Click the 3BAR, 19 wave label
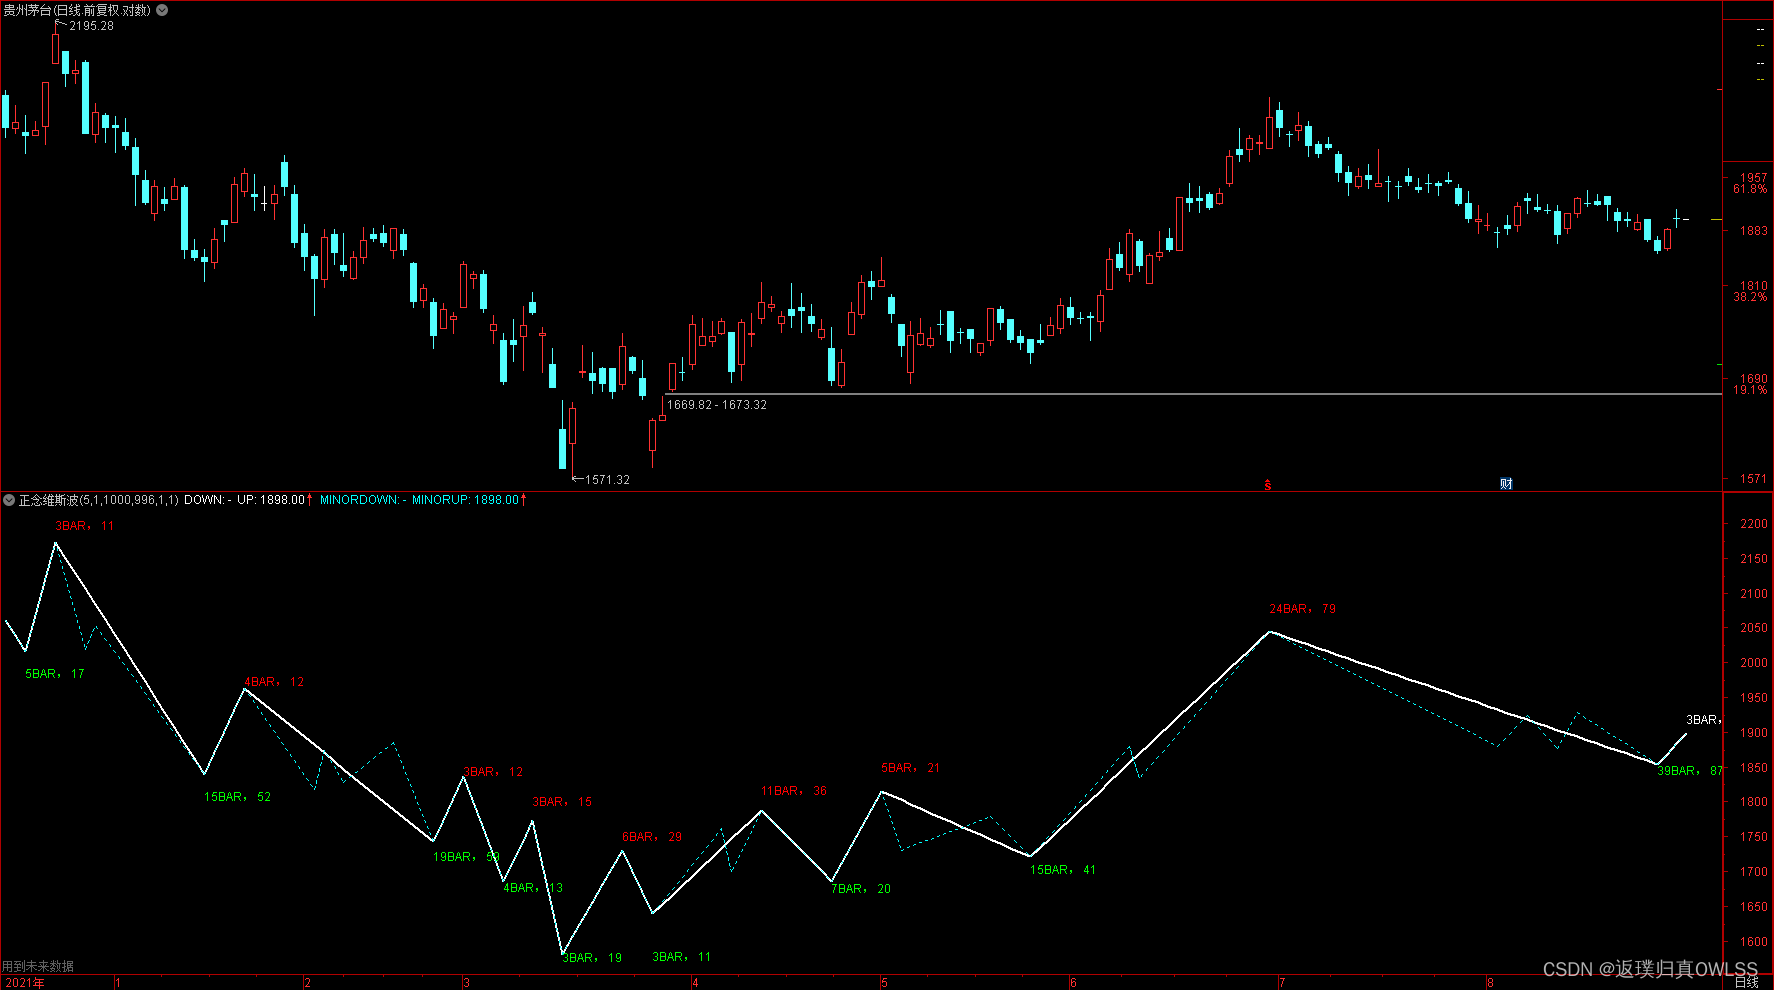The height and width of the screenshot is (990, 1774). [x=592, y=958]
